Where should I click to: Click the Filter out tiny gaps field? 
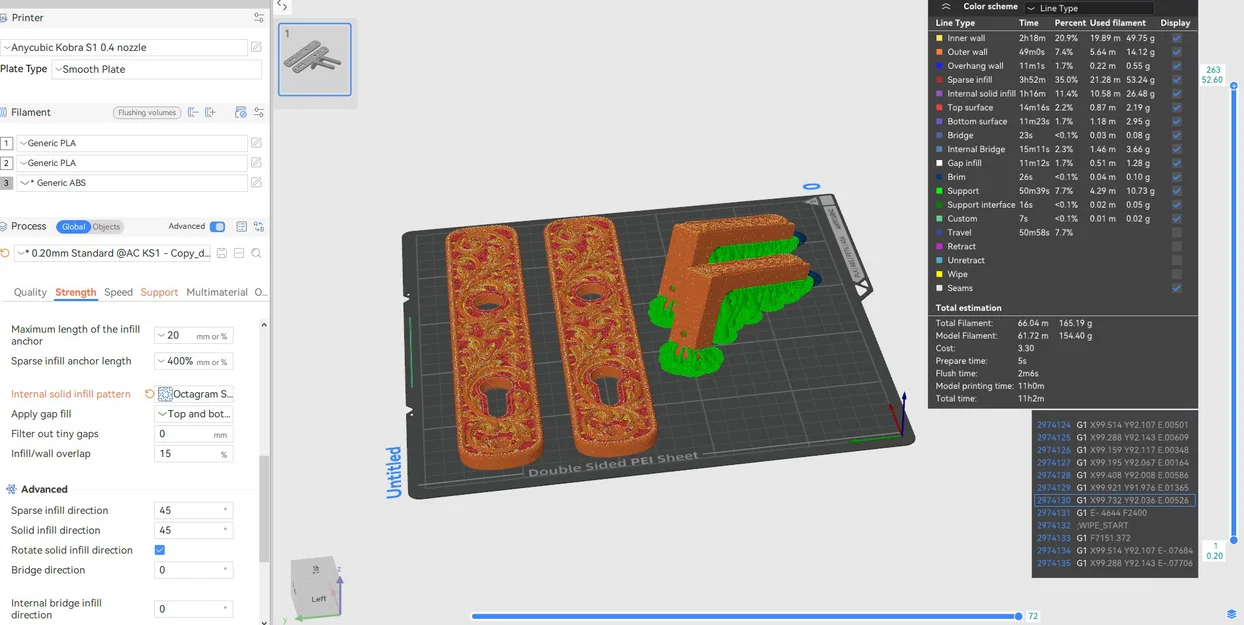193,434
